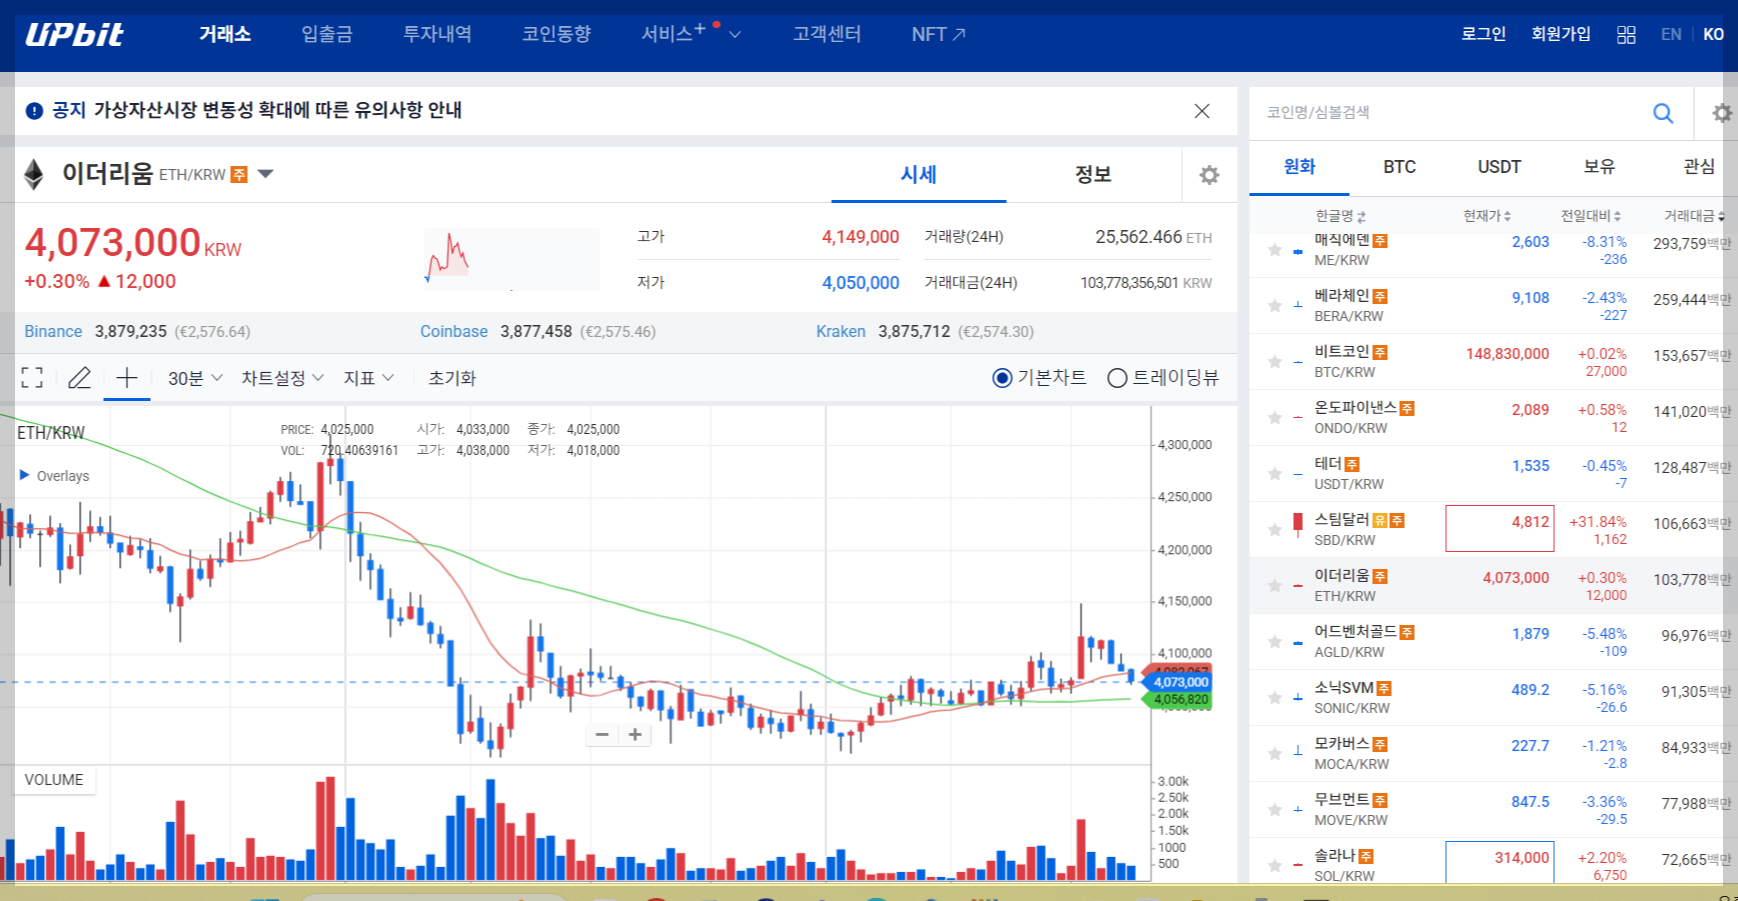Image resolution: width=1738 pixels, height=901 pixels.
Task: Favorite star for 테더 USDT/KRW
Action: point(1274,474)
